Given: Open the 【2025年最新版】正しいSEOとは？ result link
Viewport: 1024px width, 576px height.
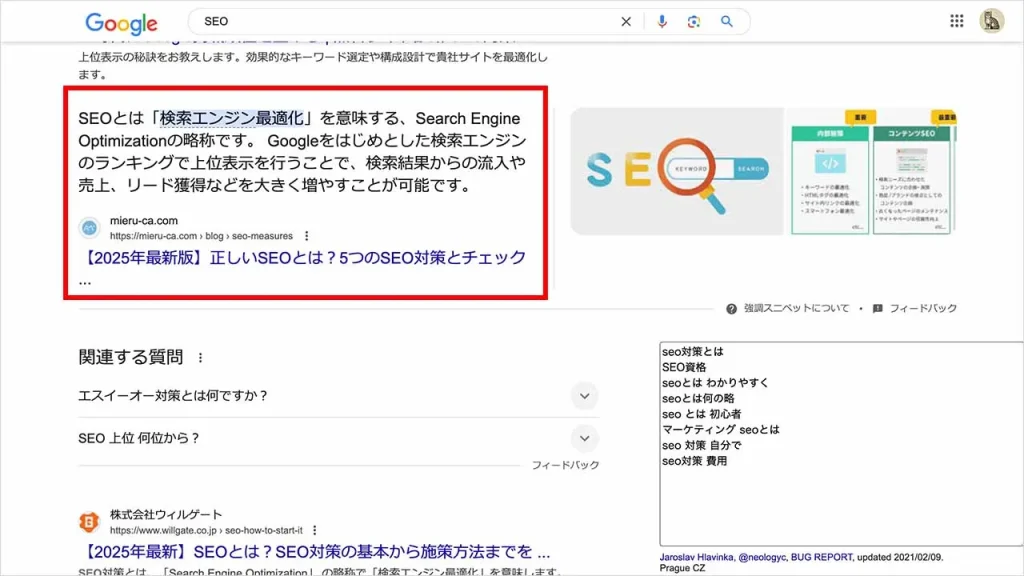Looking at the screenshot, I should (x=302, y=258).
